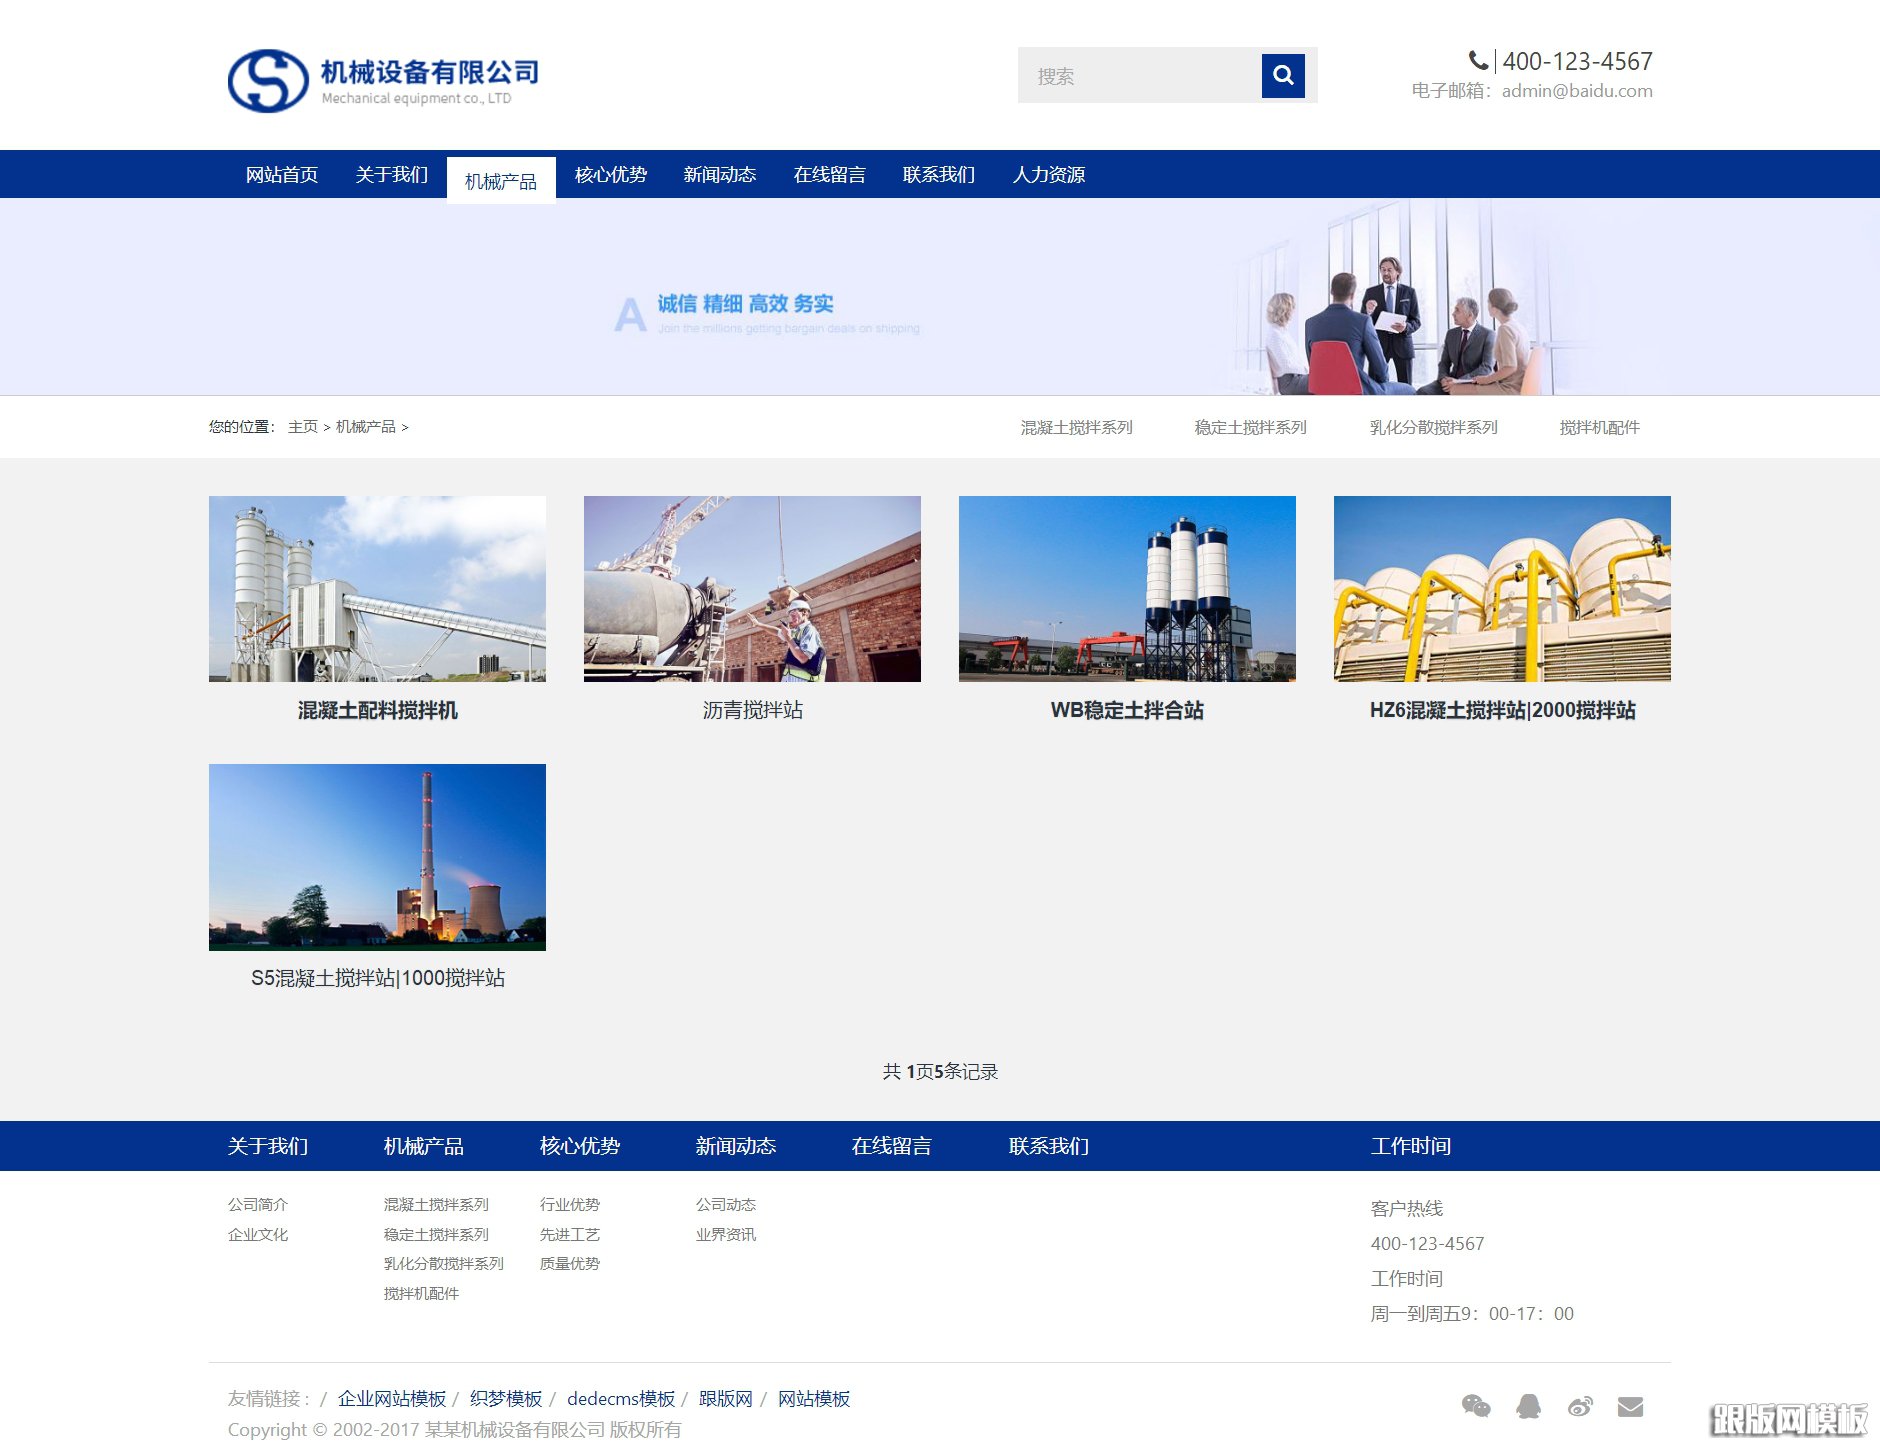The height and width of the screenshot is (1443, 1880).
Task: Click the QQ penguin icon in the footer
Action: 1529,1405
